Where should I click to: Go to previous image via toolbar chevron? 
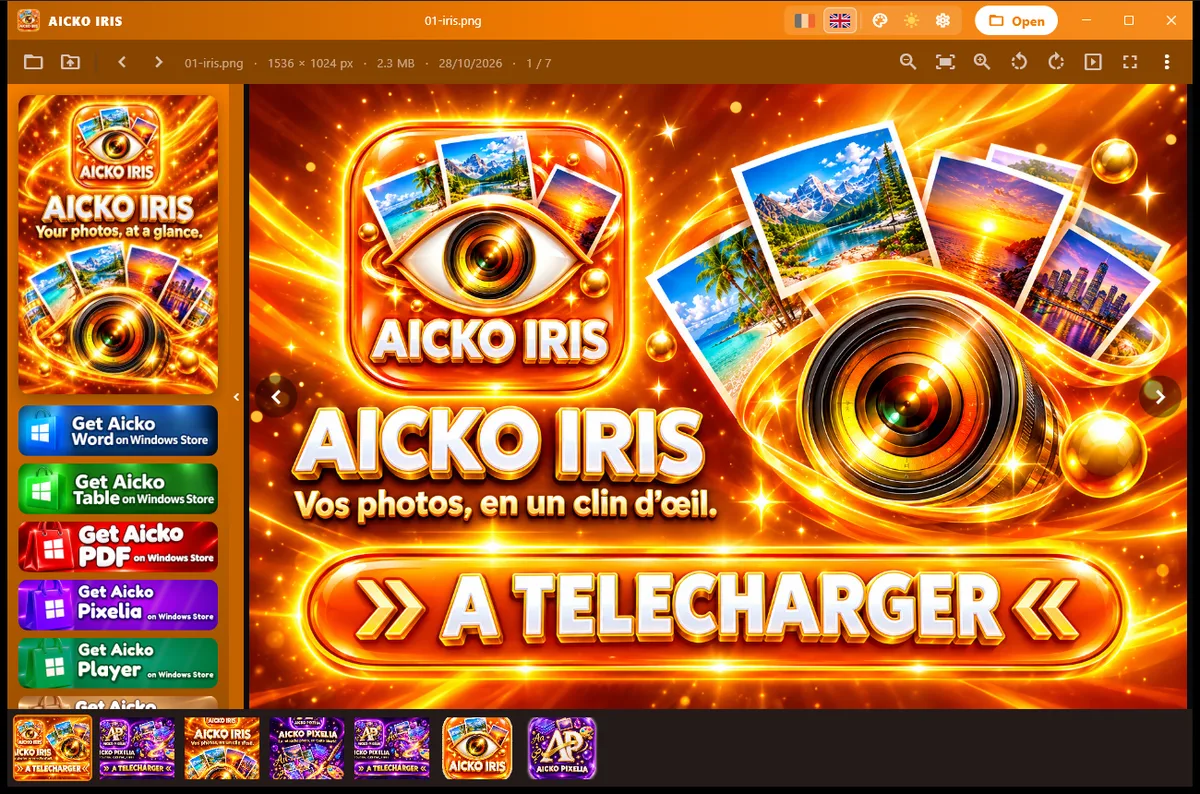point(122,62)
